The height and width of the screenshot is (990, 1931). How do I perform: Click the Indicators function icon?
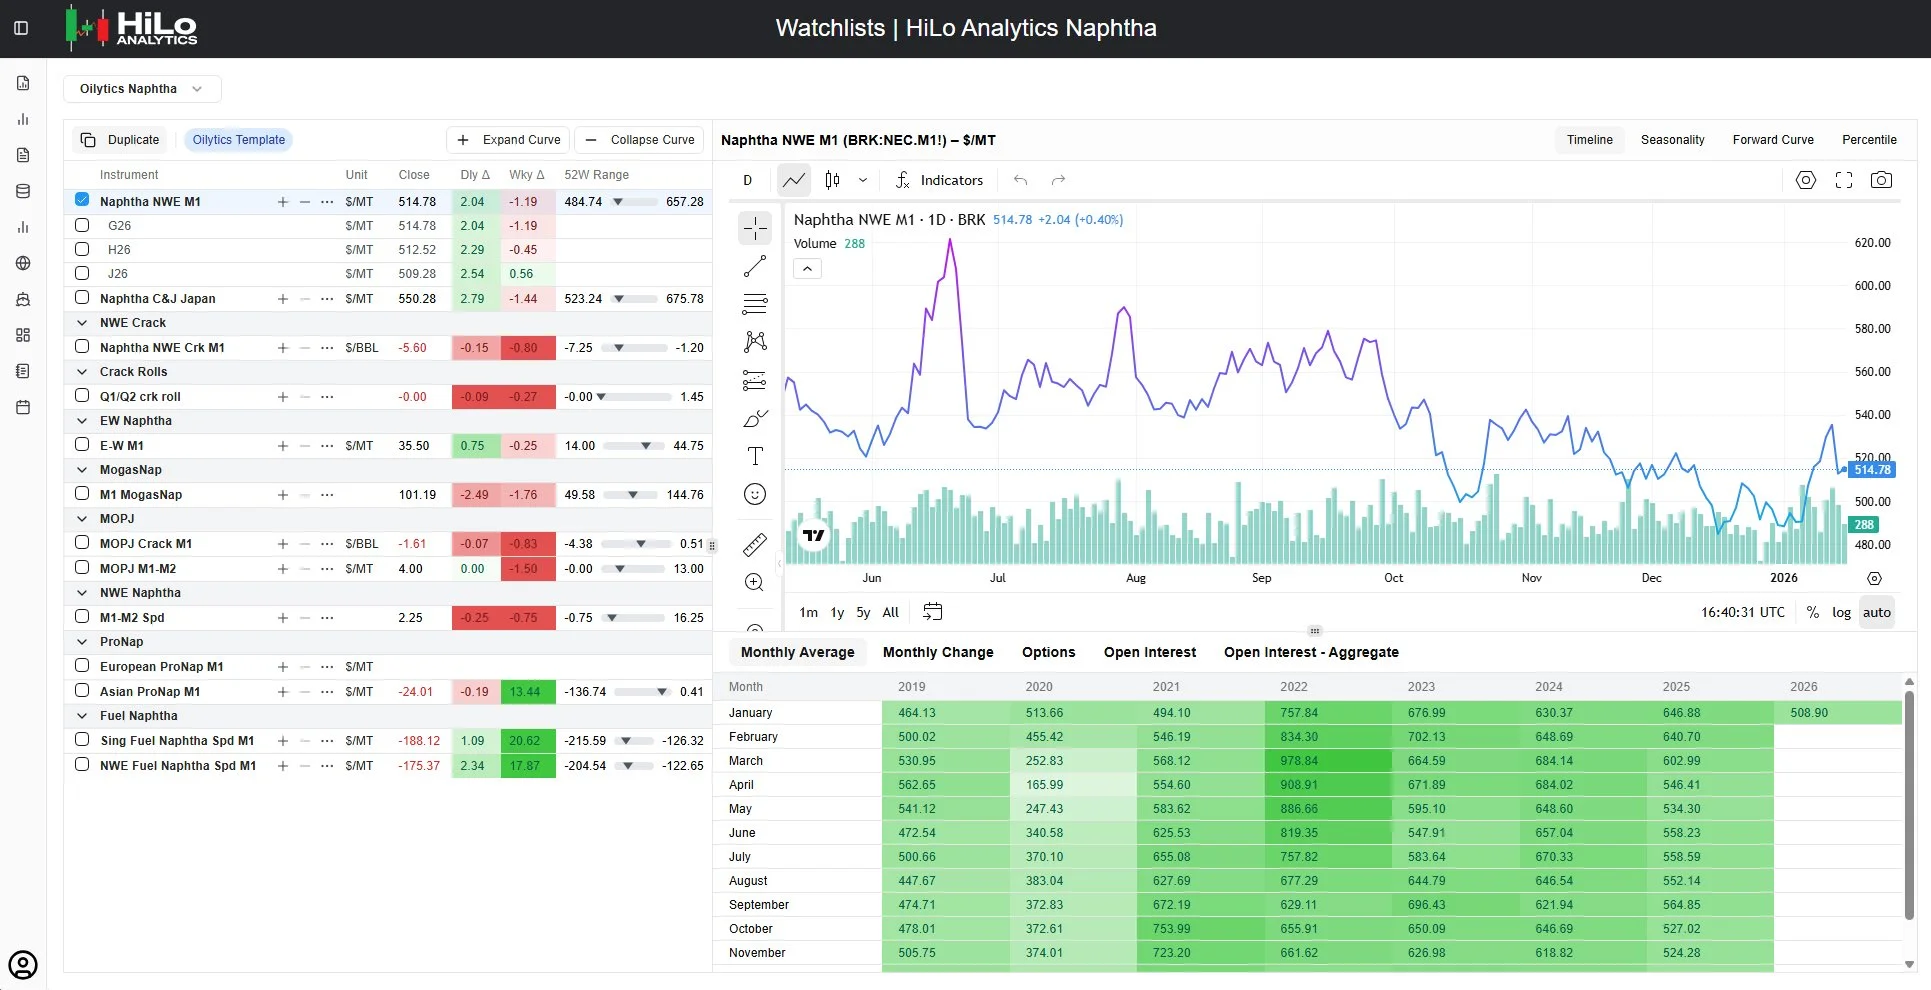[902, 180]
